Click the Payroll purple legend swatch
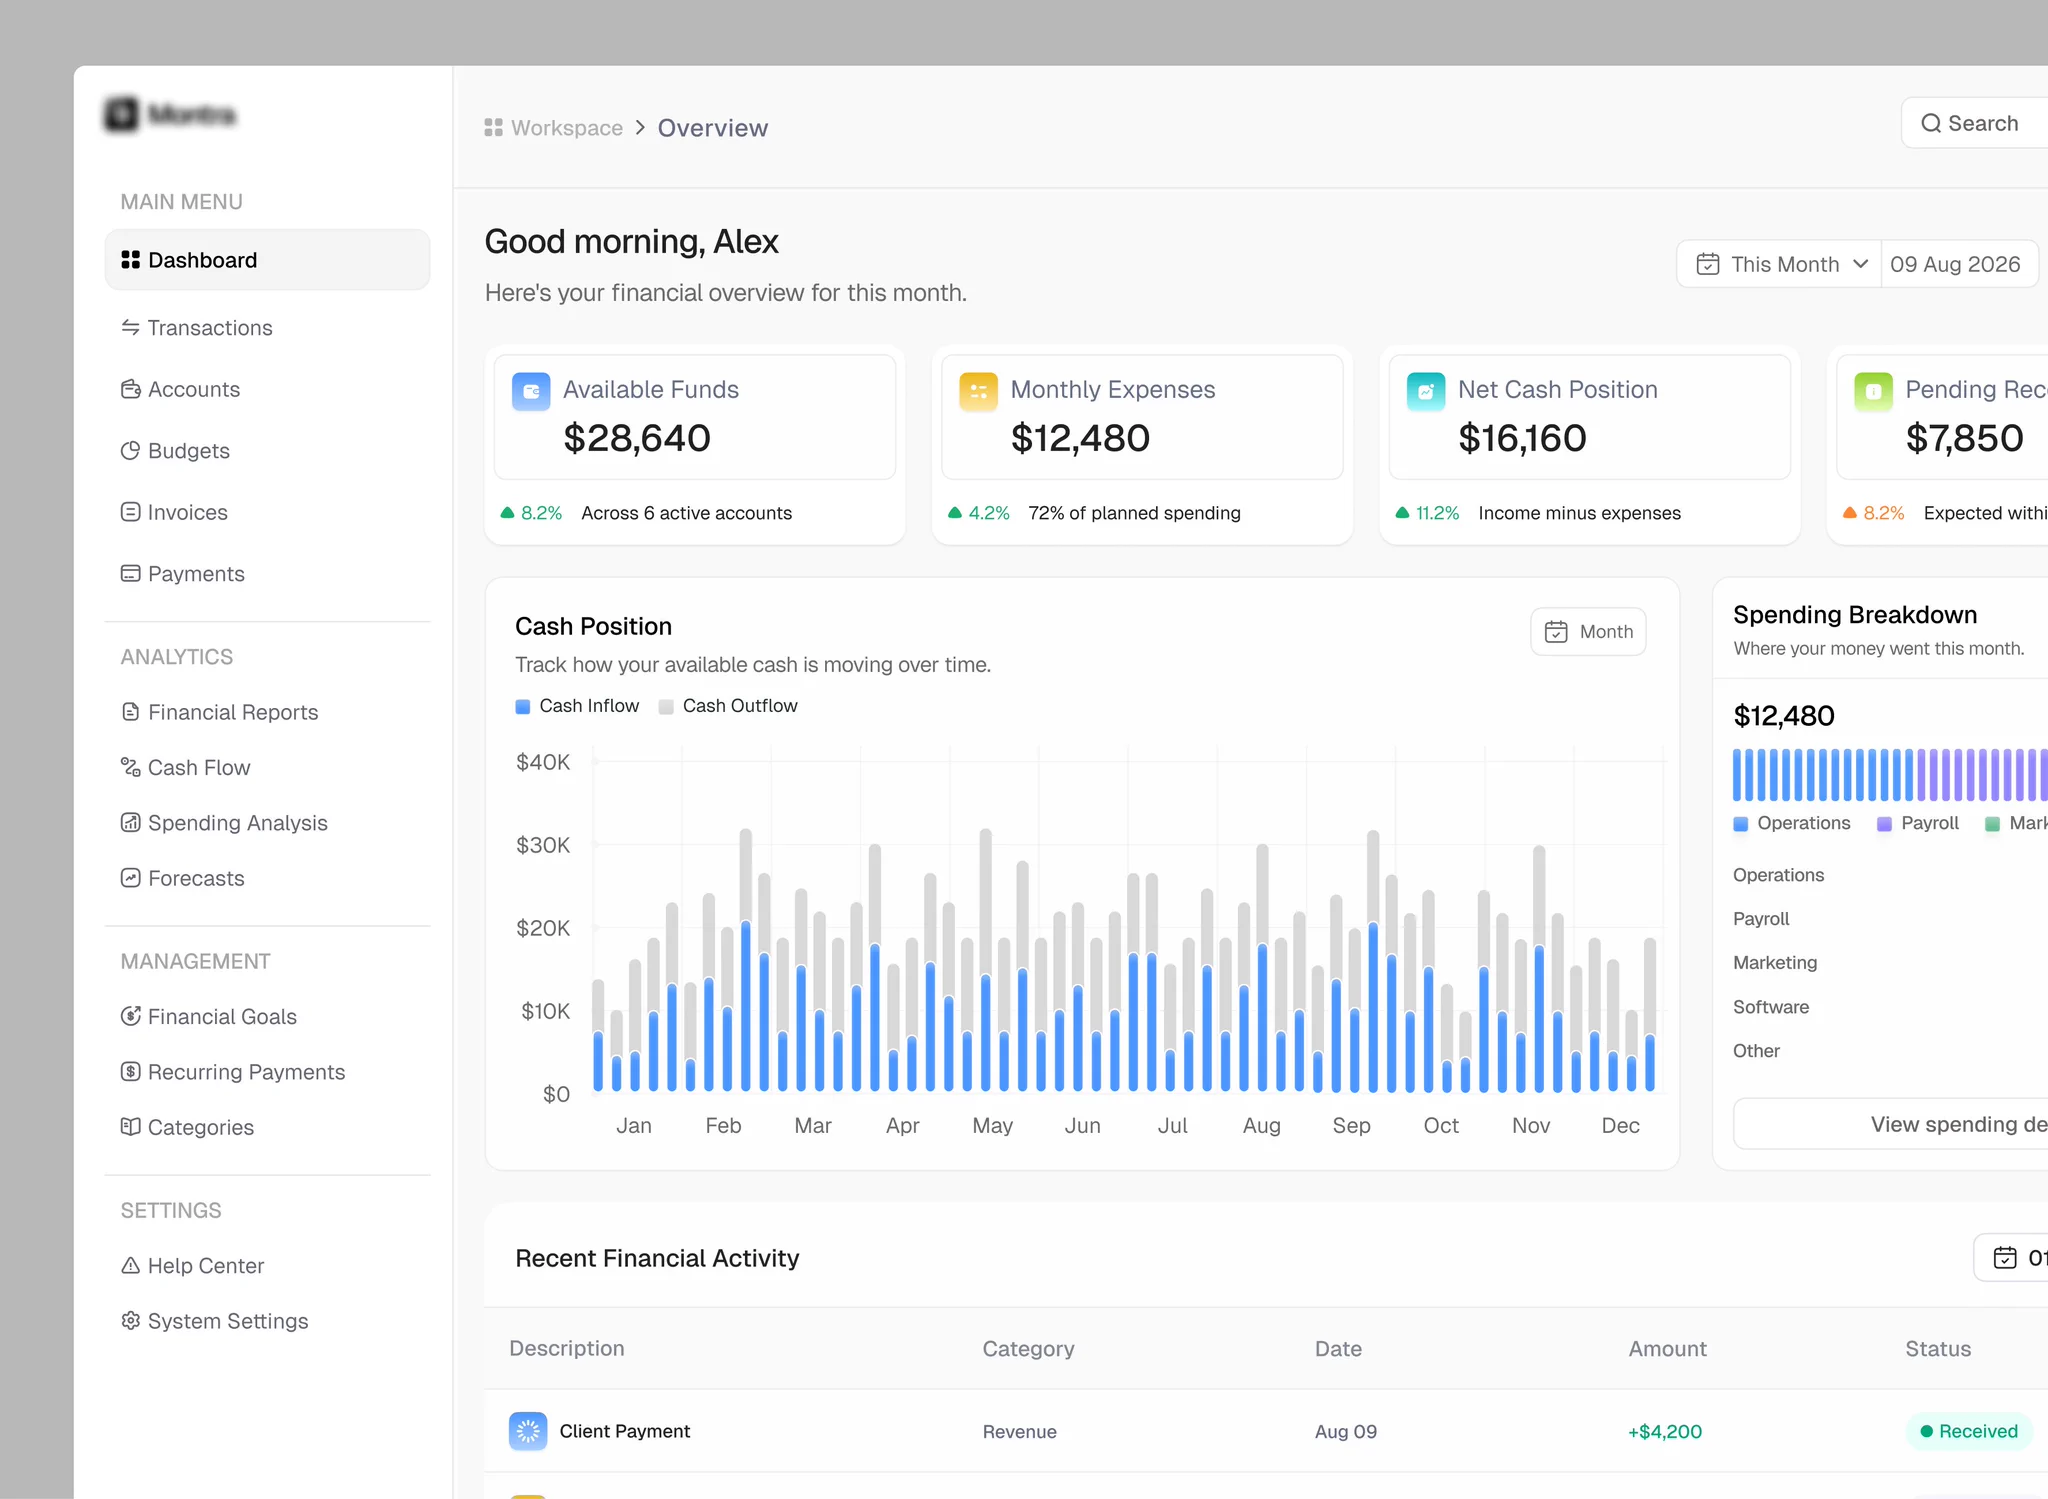This screenshot has height=1499, width=2048. click(1884, 824)
